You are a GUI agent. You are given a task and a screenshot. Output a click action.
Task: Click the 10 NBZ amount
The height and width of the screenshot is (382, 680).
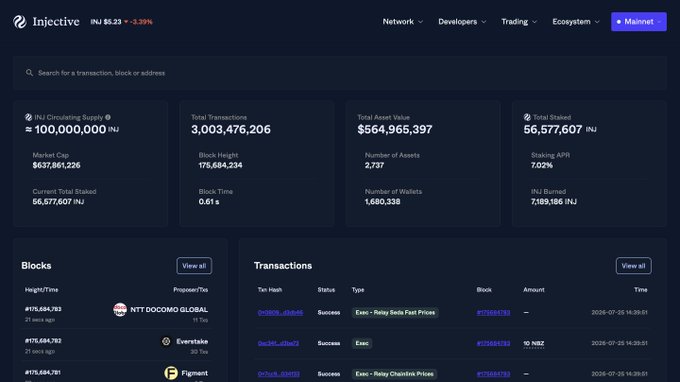point(533,343)
